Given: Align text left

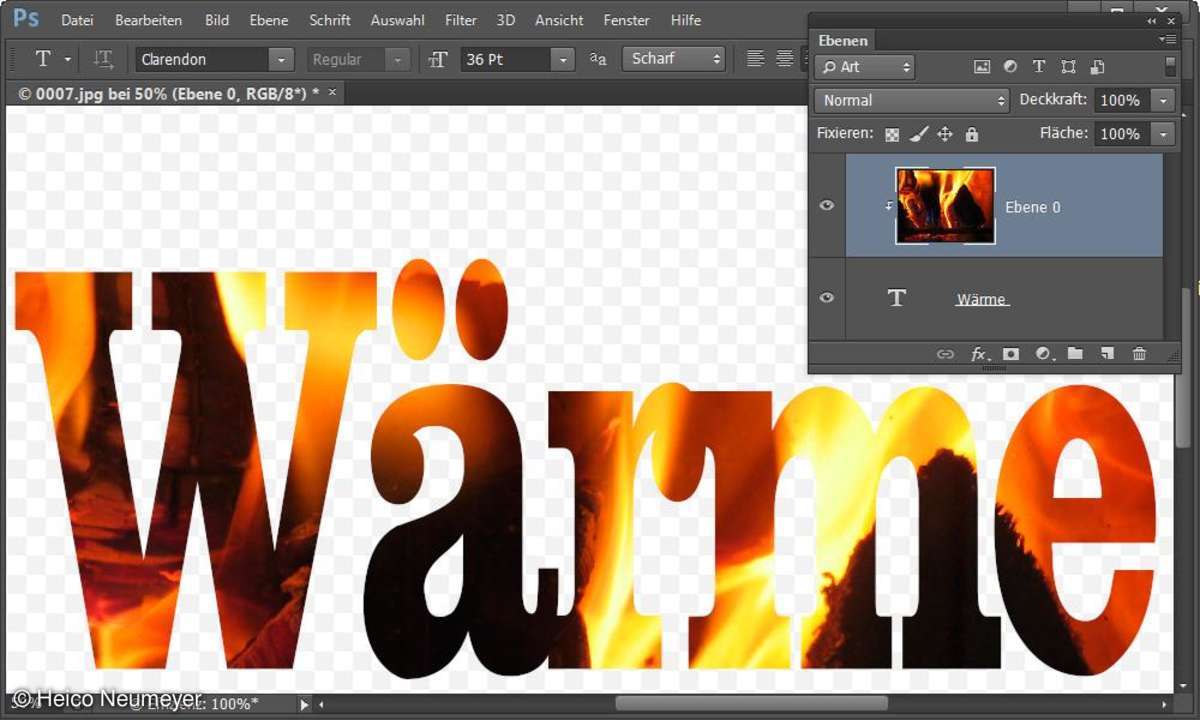Looking at the screenshot, I should pyautogui.click(x=756, y=59).
